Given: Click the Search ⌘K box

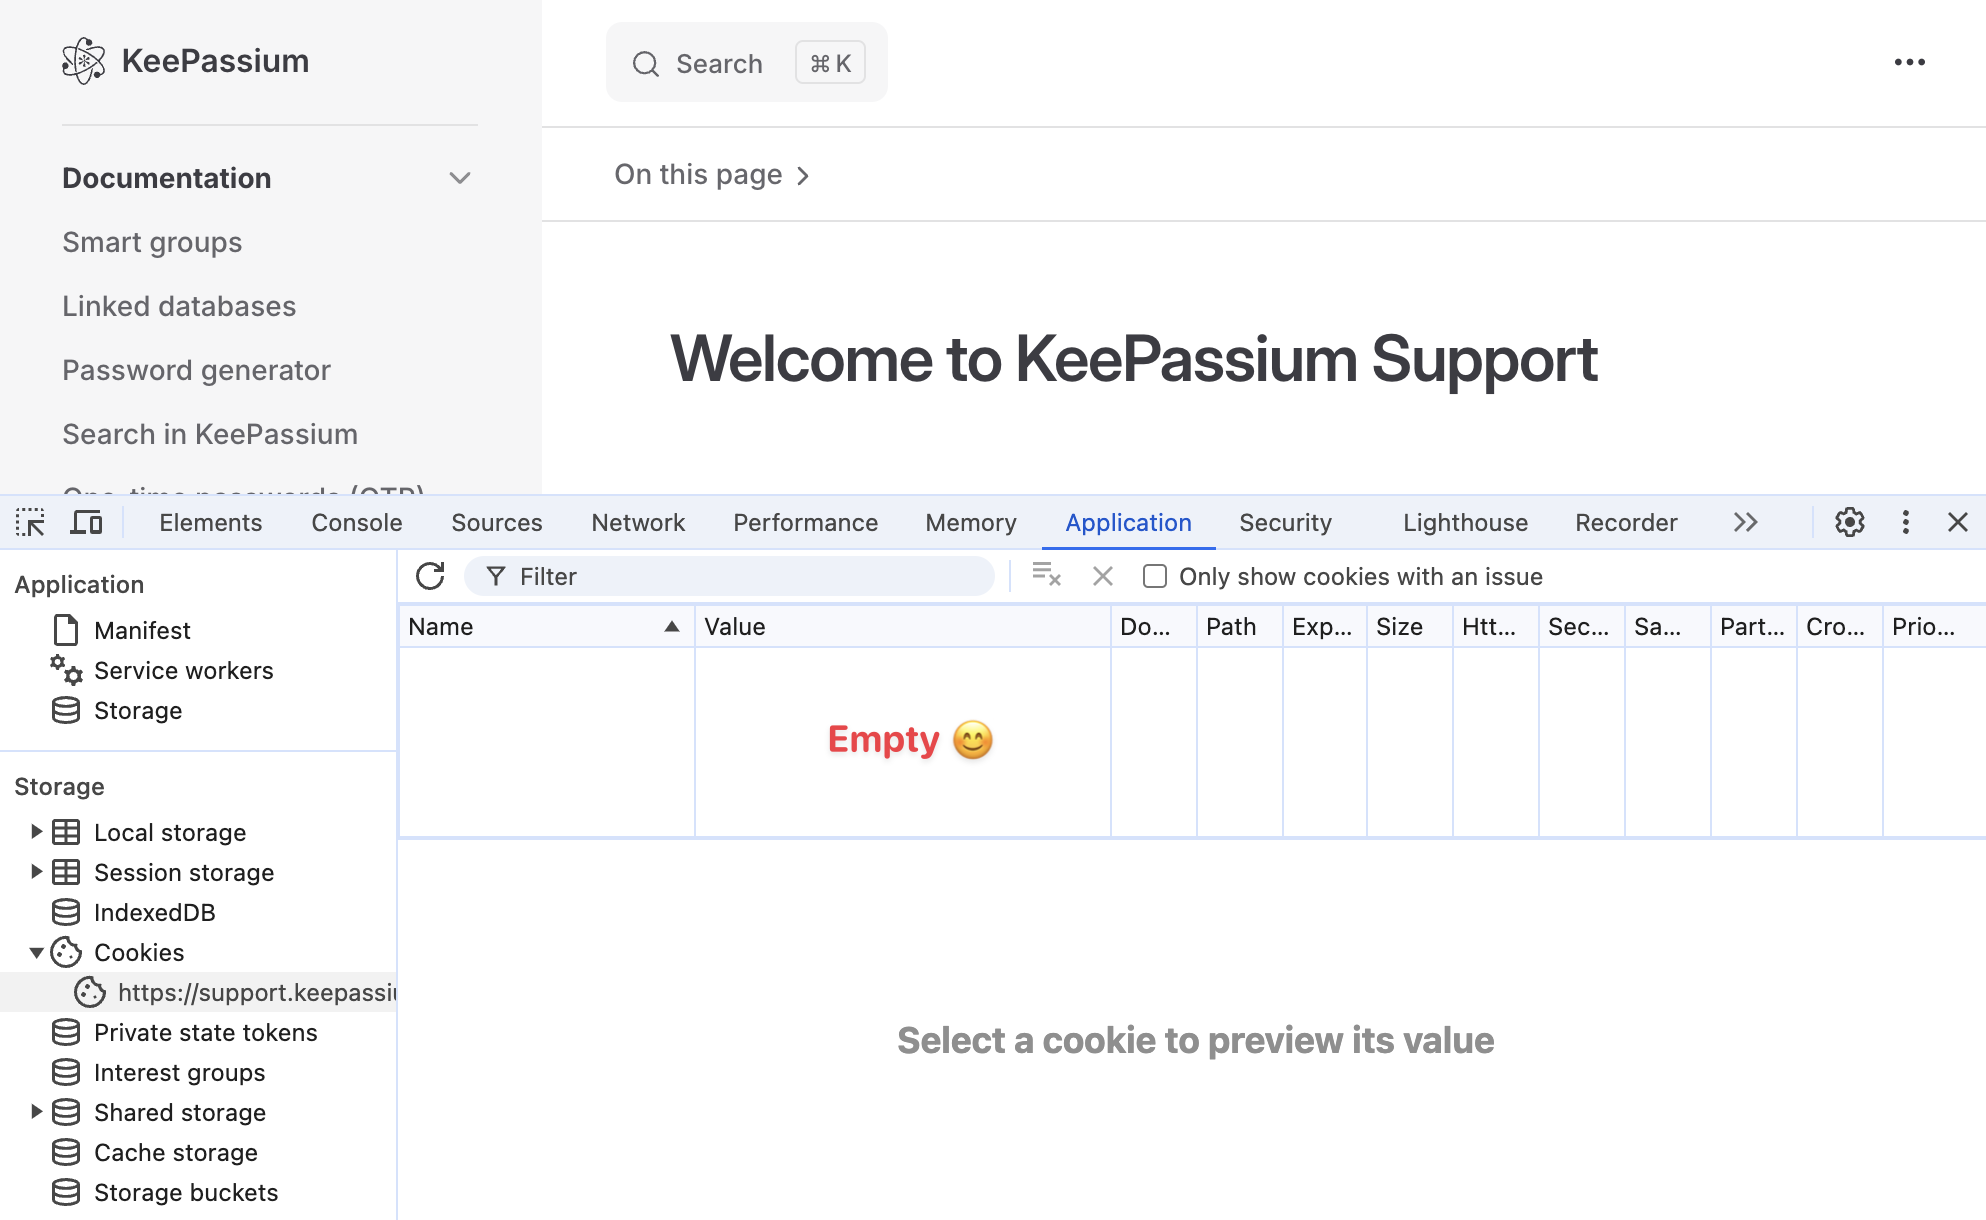Looking at the screenshot, I should pos(746,62).
